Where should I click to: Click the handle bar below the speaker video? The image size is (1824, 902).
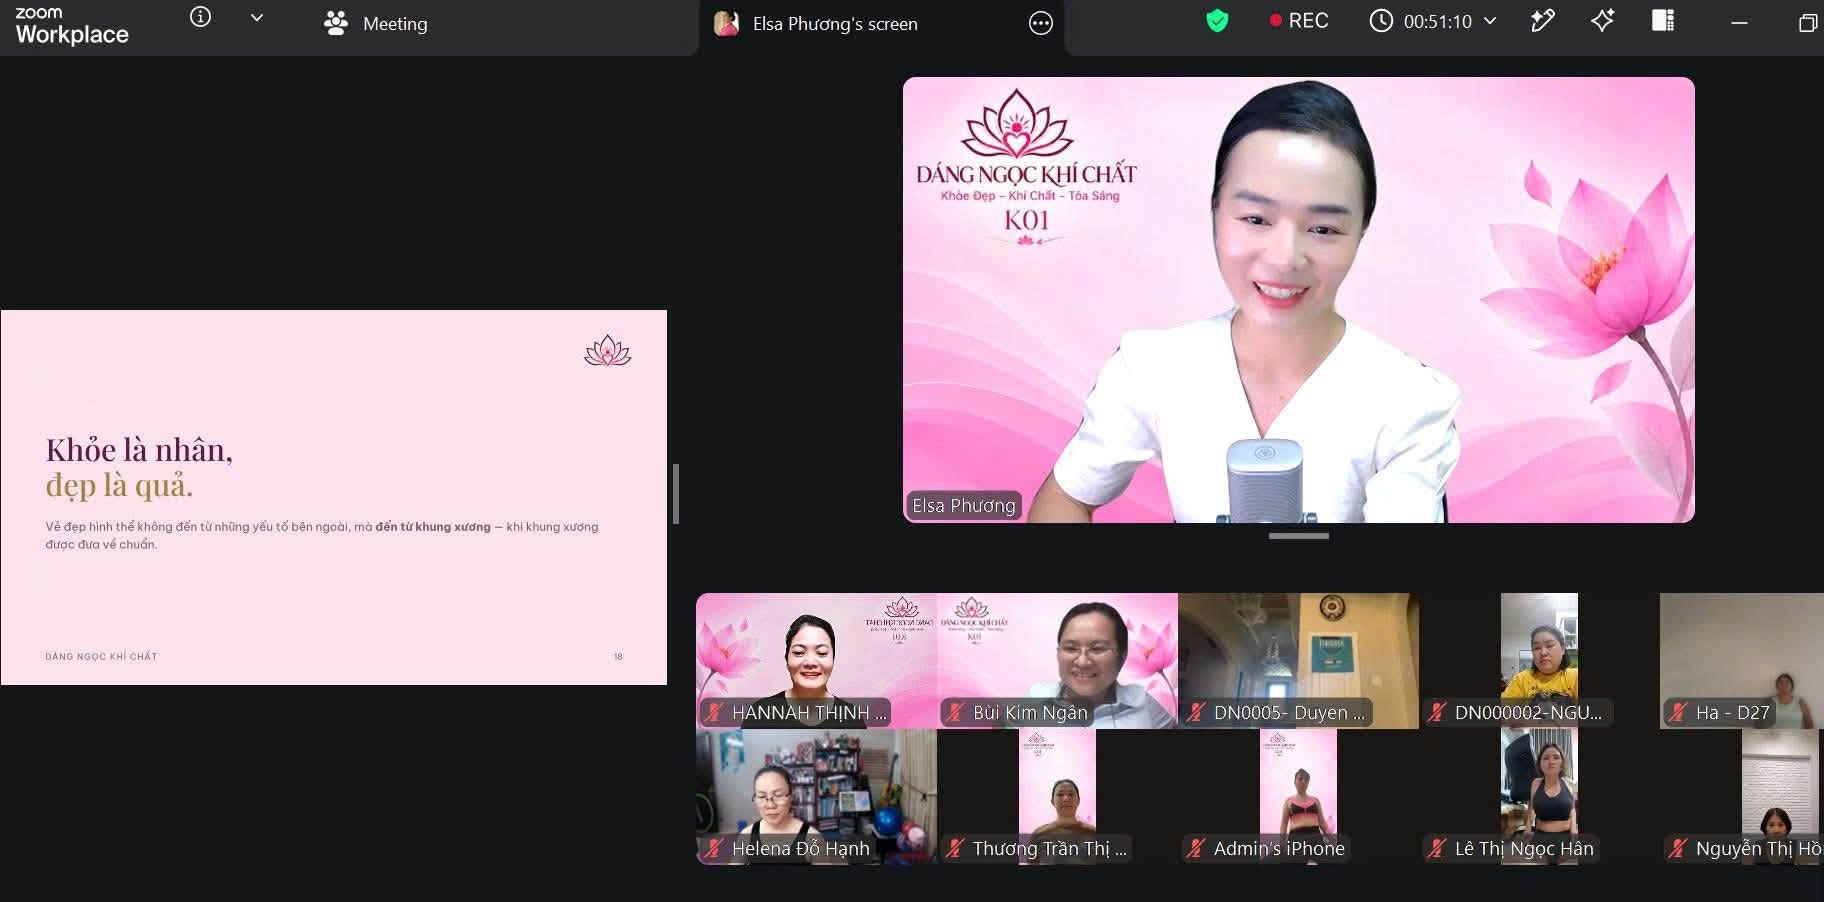(x=1299, y=536)
